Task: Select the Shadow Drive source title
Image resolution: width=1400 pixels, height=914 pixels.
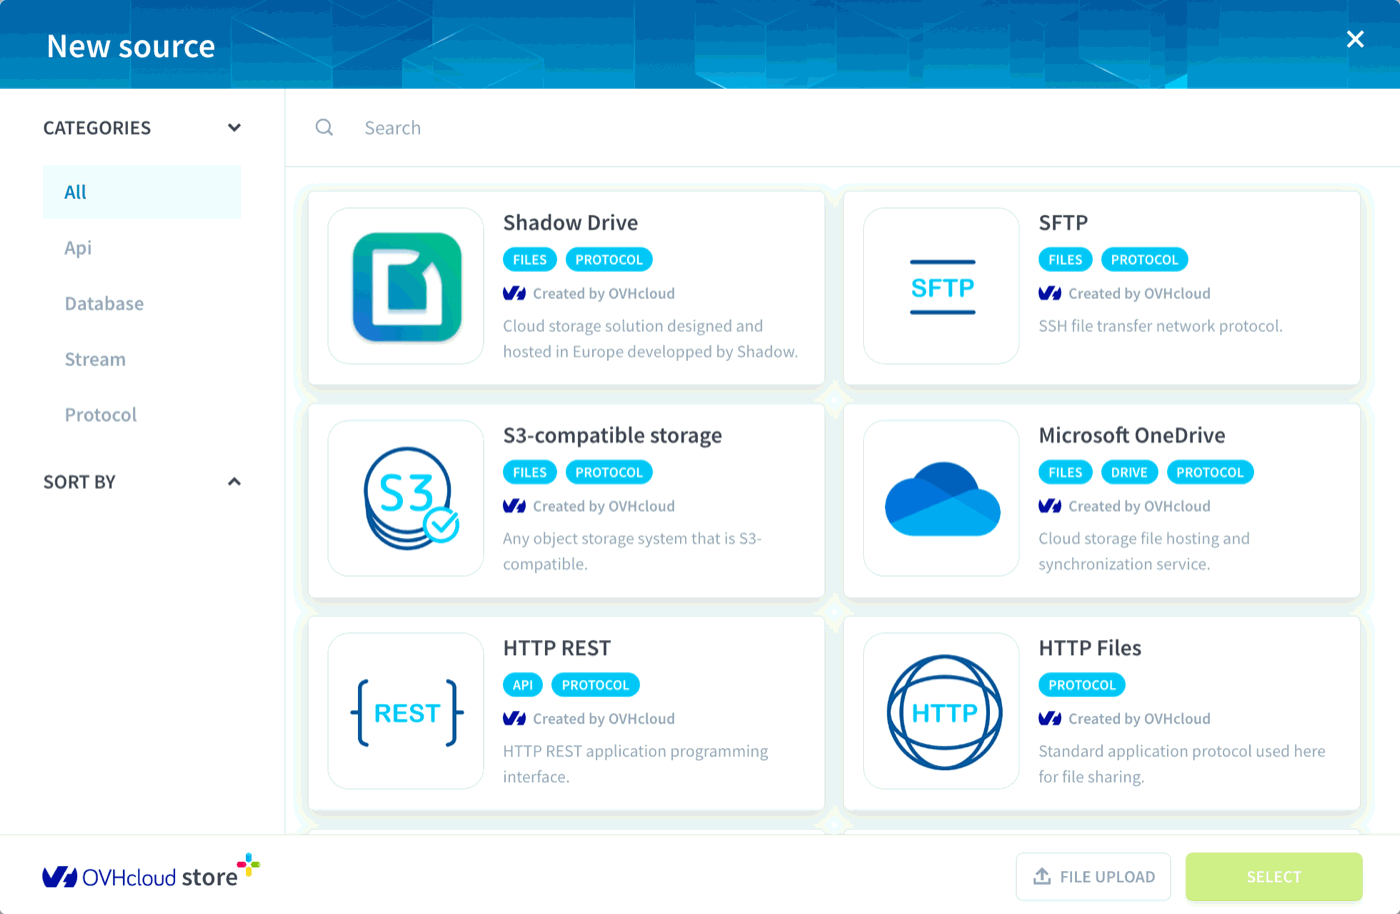Action: pyautogui.click(x=570, y=222)
